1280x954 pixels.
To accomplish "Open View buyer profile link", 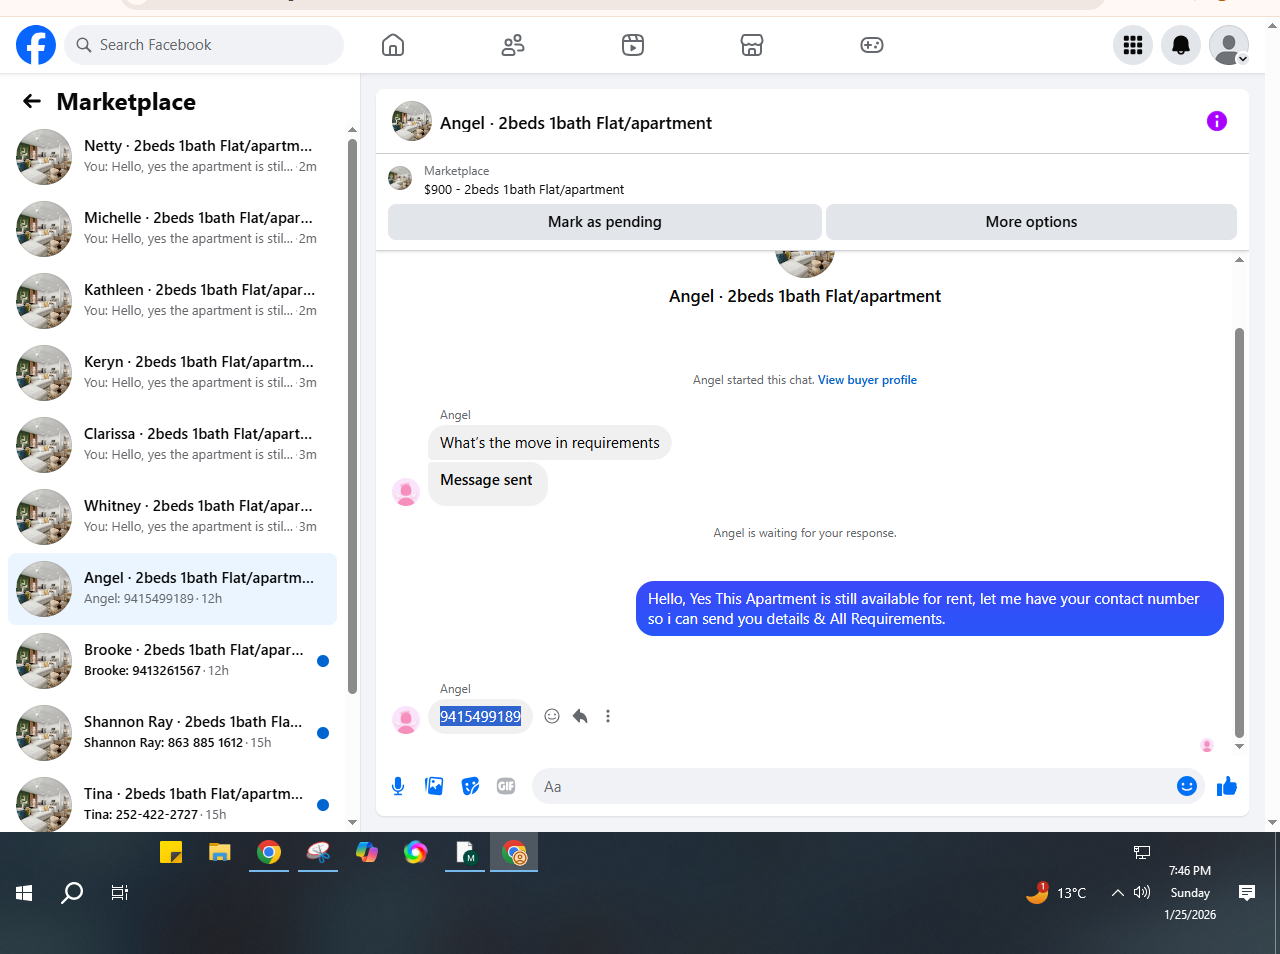I will pos(867,380).
